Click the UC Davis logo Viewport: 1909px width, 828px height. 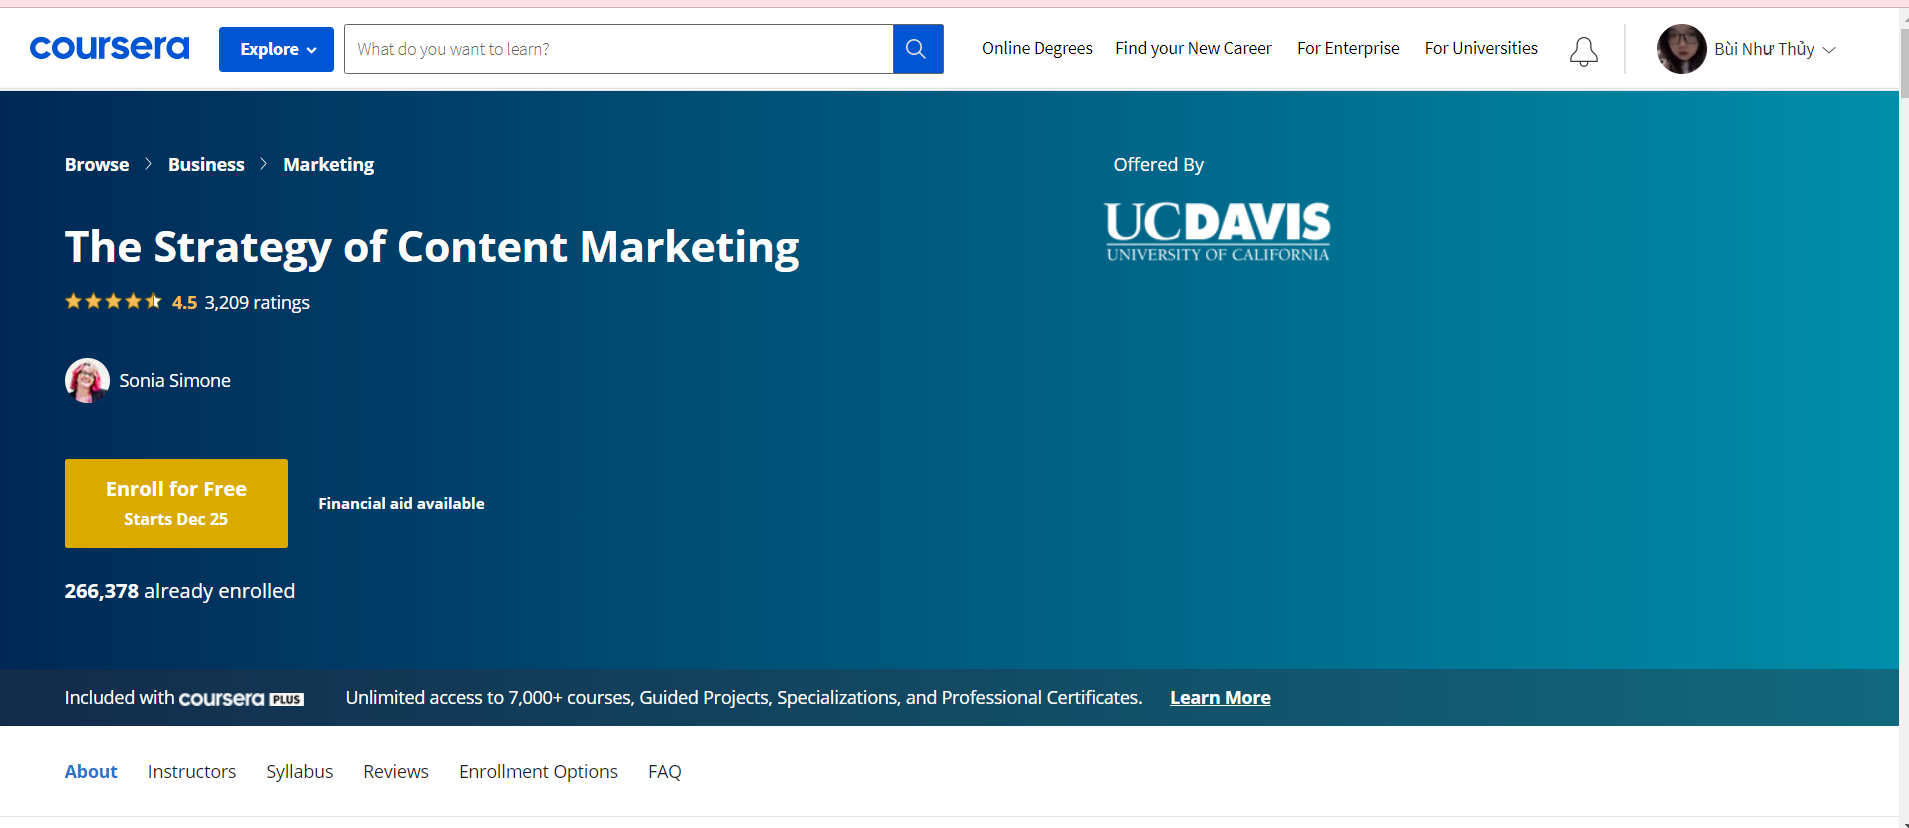[x=1217, y=232]
